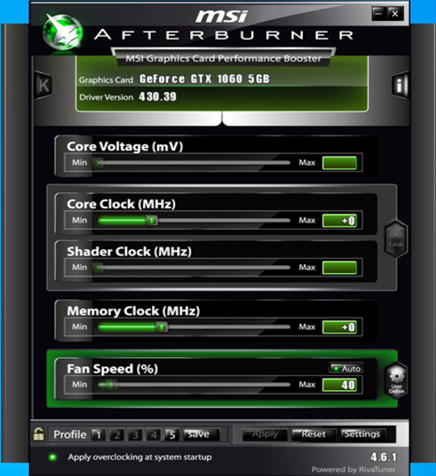Toggle the fan User Define hexagon button
The image size is (436, 476).
pos(396,381)
